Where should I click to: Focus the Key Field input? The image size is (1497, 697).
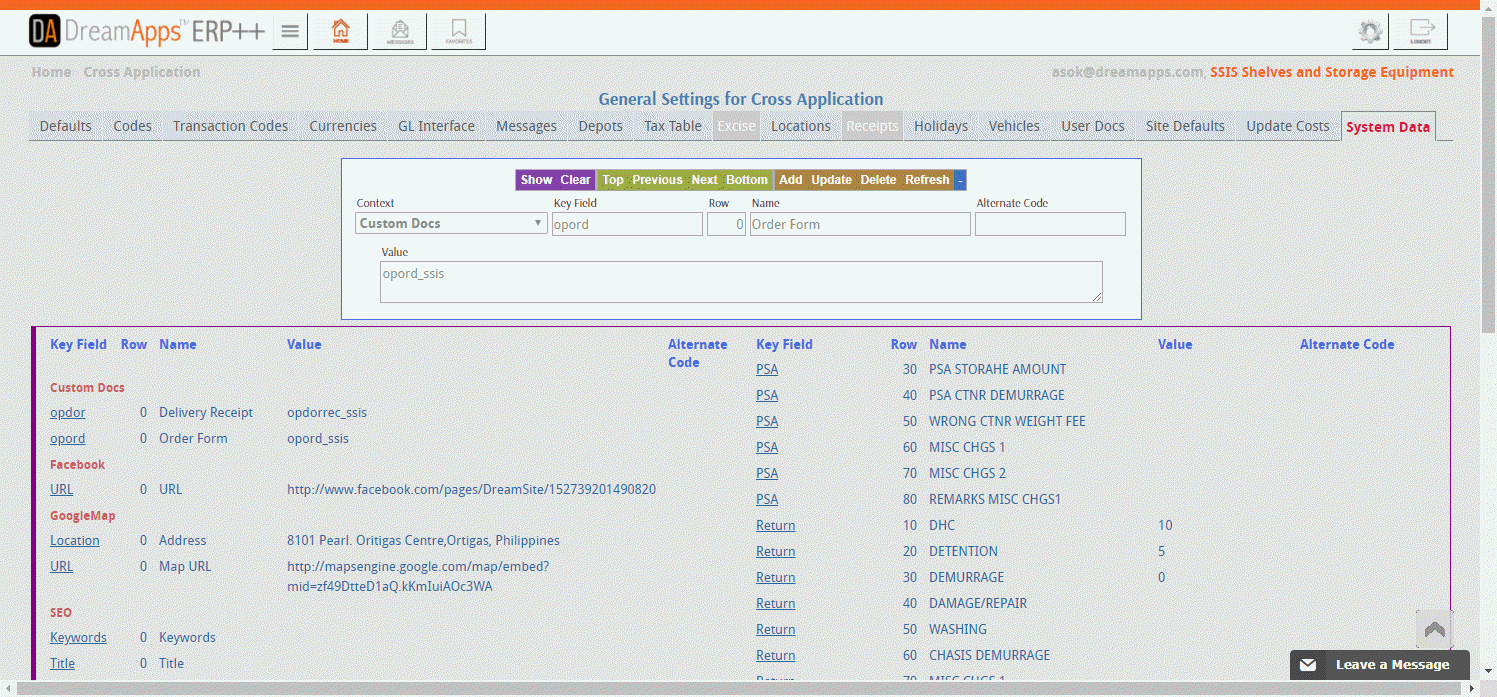pos(627,224)
